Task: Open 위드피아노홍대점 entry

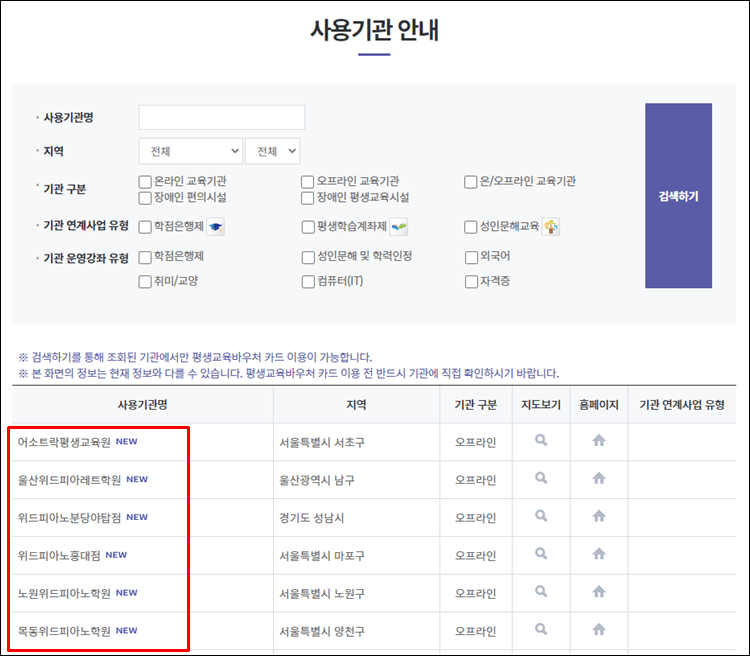Action: [59, 555]
